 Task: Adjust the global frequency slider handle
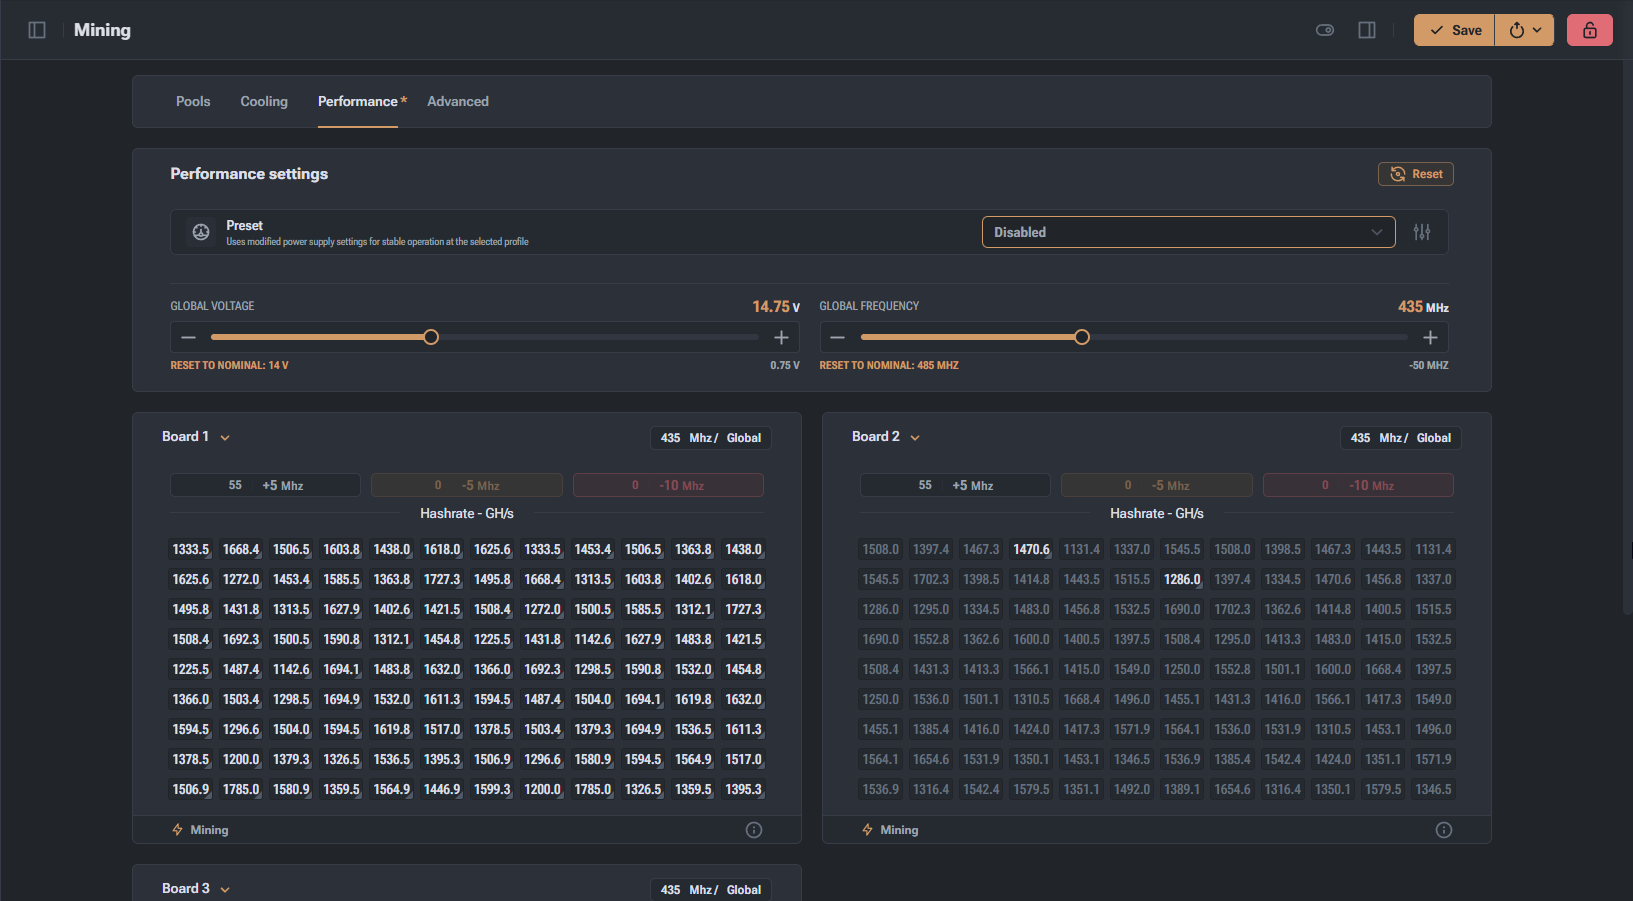click(1082, 337)
